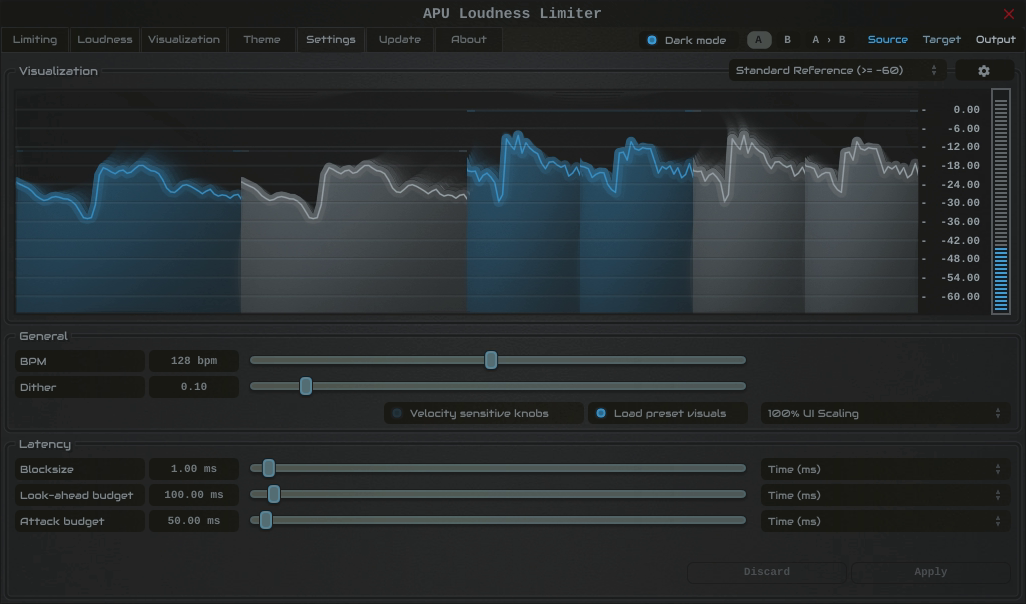Click the Attack budget slider handle
This screenshot has width=1026, height=604.
click(x=266, y=520)
